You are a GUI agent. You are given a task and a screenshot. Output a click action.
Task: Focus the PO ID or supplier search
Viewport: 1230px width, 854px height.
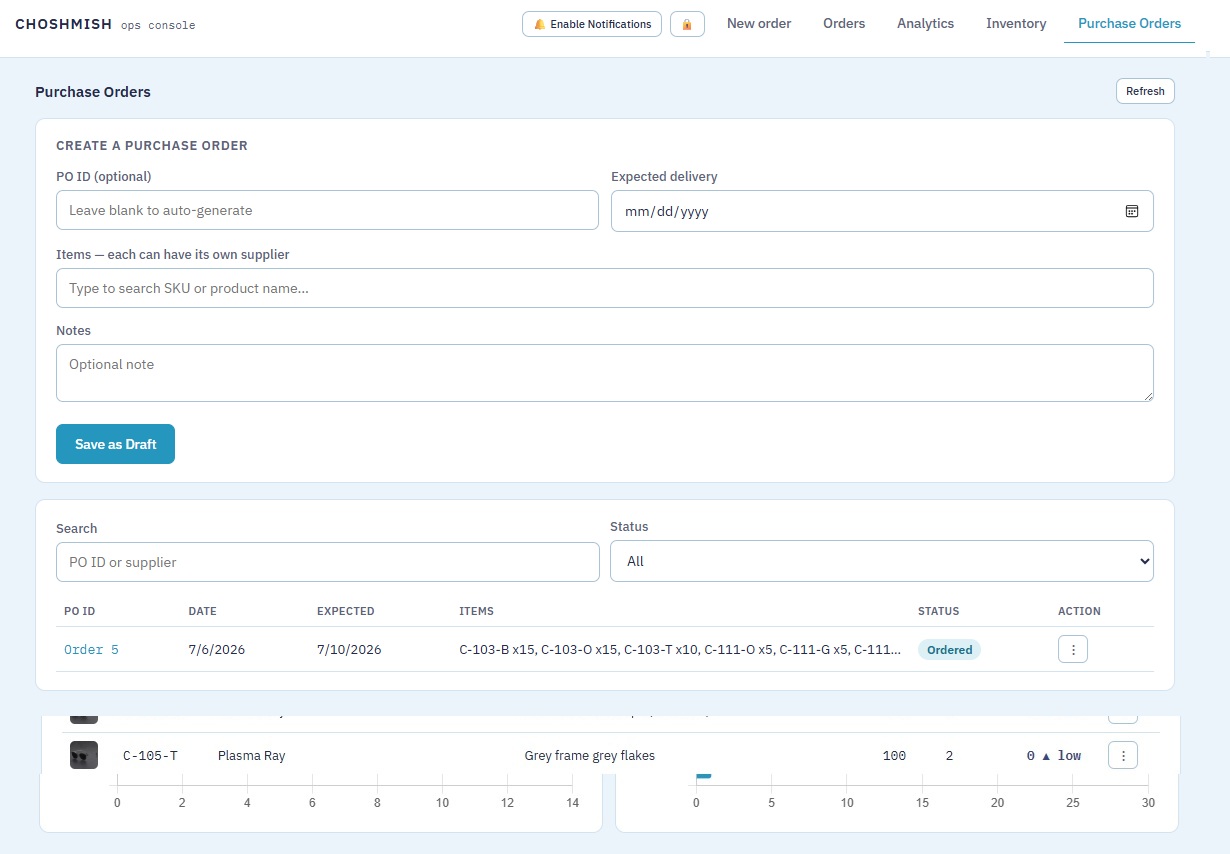[328, 562]
